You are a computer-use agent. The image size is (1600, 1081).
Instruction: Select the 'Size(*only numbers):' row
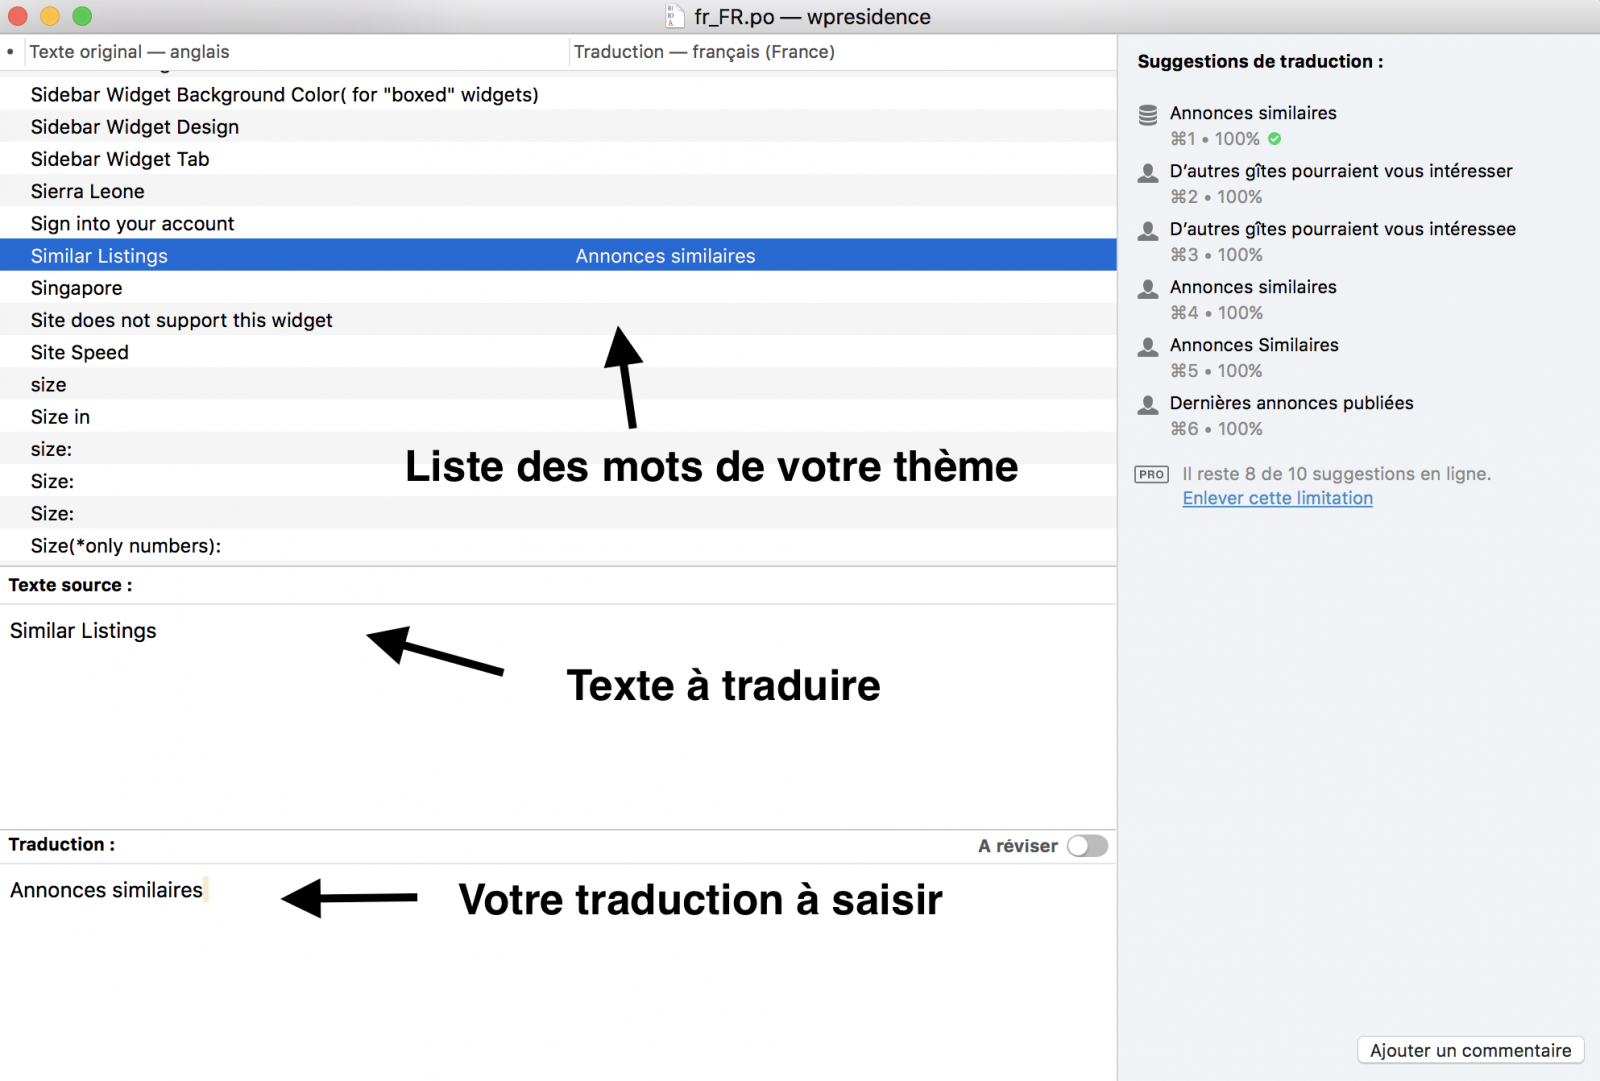pyautogui.click(x=558, y=545)
